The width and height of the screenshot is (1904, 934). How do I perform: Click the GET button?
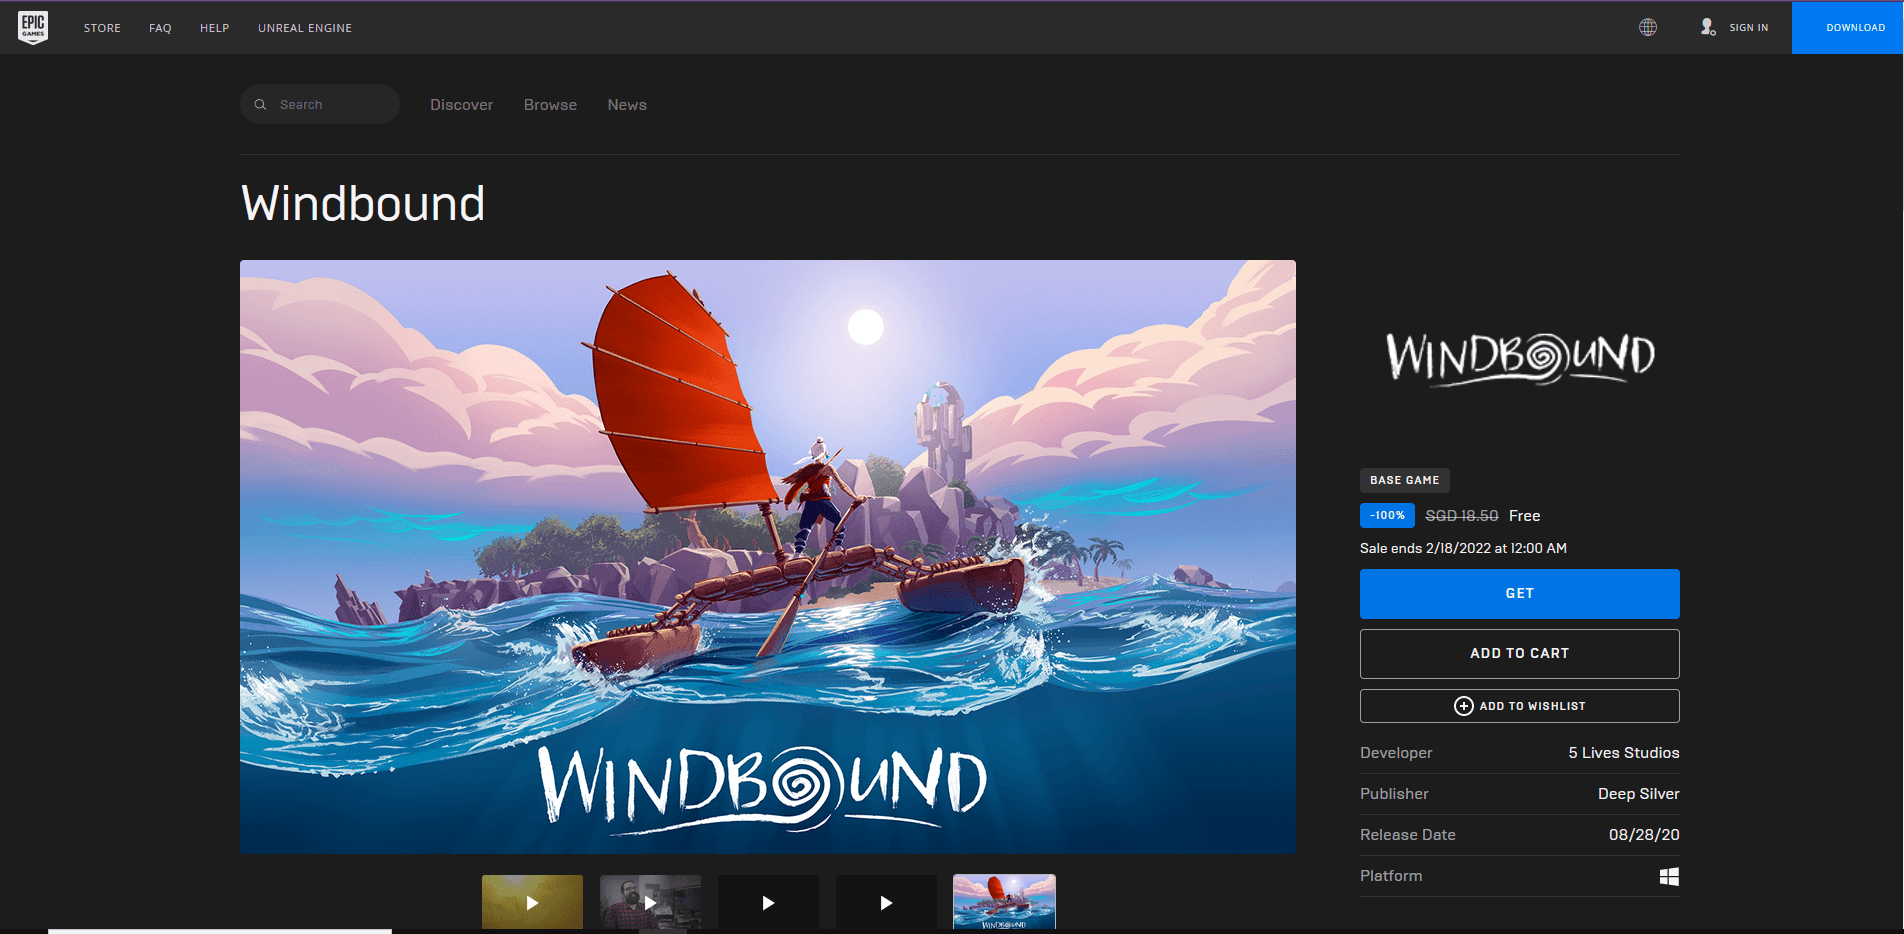pyautogui.click(x=1519, y=594)
